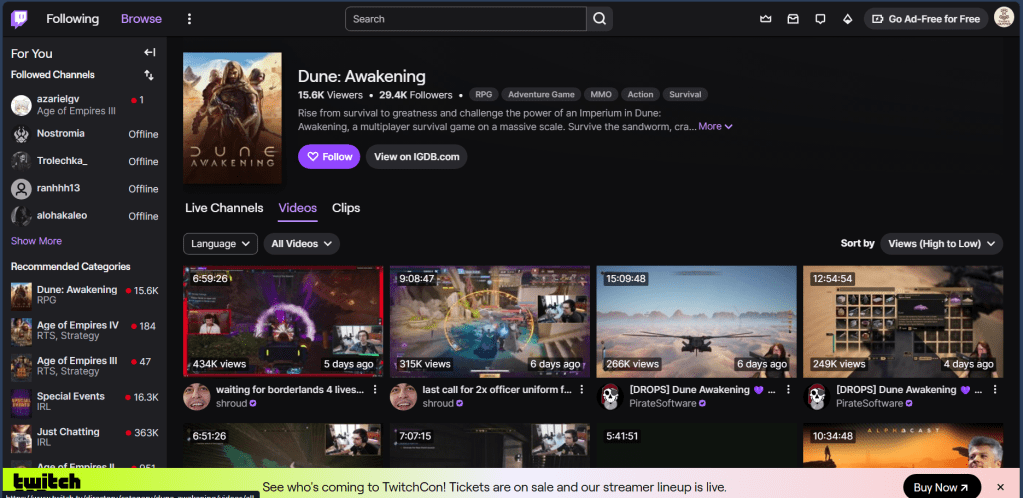Image resolution: width=1023 pixels, height=498 pixels.
Task: Click alohakaleo channel avatar
Action: tap(21, 216)
